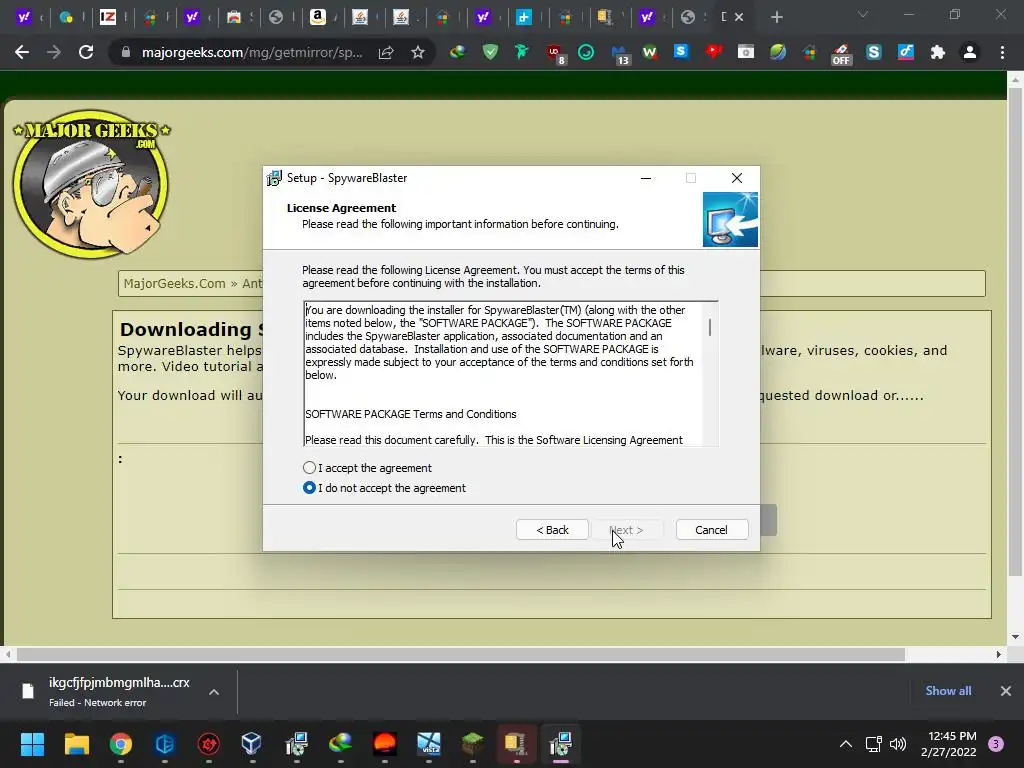The image size is (1024, 768).
Task: Go forward in Chrome browser
Action: [54, 52]
